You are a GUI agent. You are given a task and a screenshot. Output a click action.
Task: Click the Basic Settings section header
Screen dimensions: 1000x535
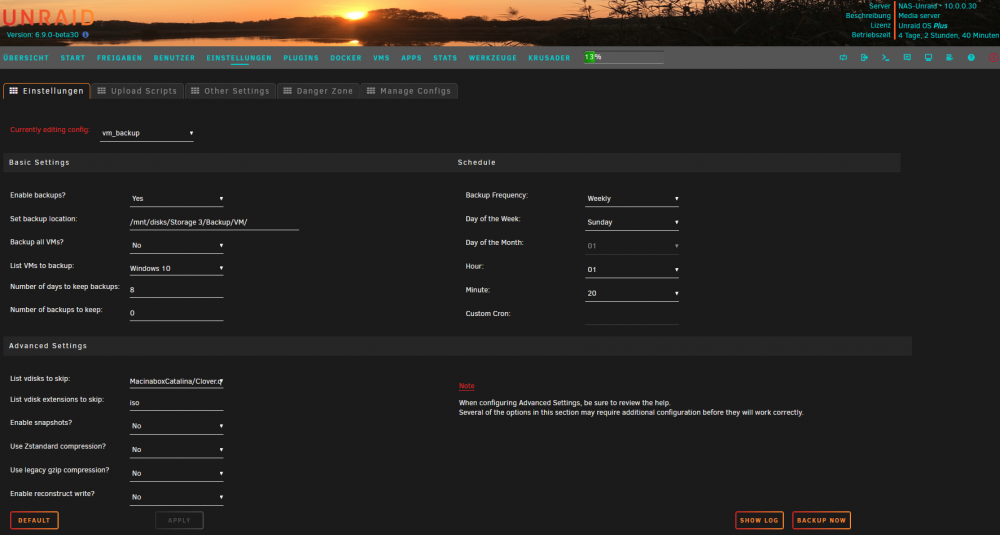(x=40, y=163)
